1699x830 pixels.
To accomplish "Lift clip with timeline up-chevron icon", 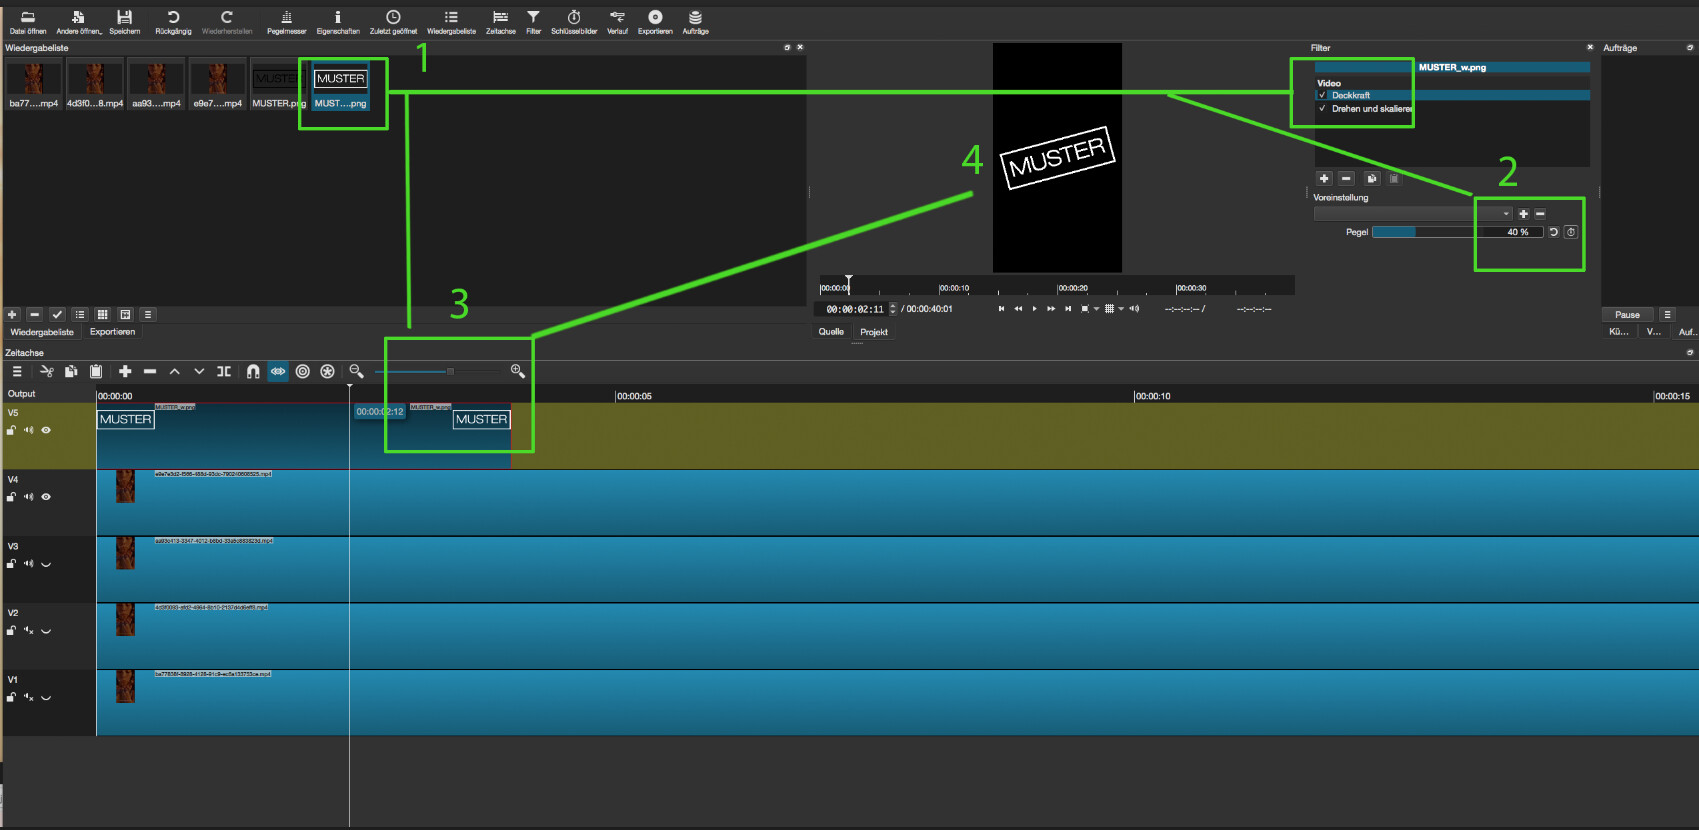I will (x=175, y=371).
